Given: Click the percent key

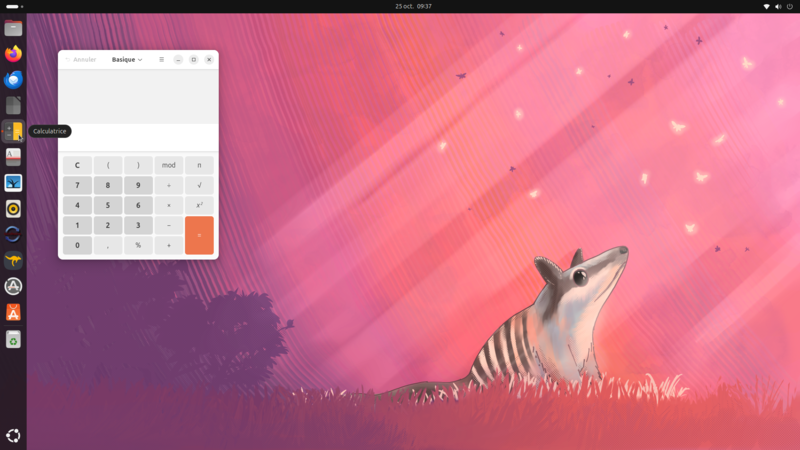Looking at the screenshot, I should (x=138, y=245).
